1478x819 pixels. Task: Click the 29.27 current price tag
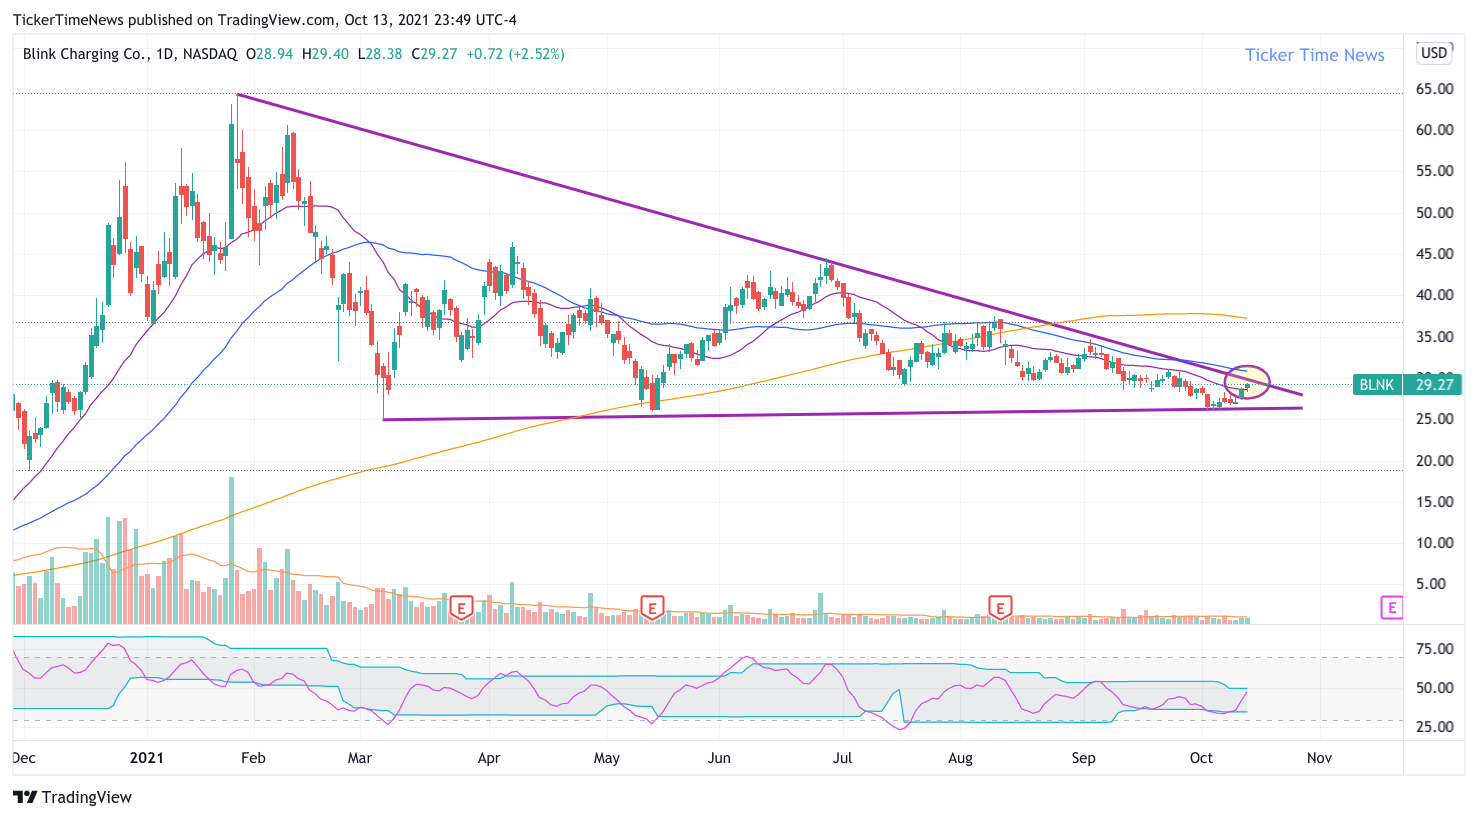click(1433, 385)
